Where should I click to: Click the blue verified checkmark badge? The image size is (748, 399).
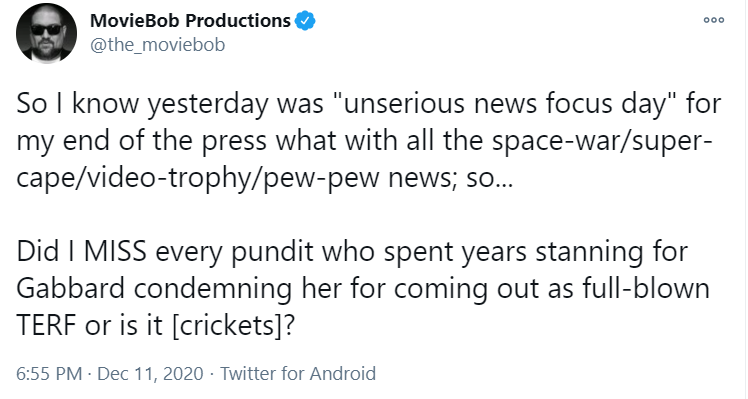(305, 21)
